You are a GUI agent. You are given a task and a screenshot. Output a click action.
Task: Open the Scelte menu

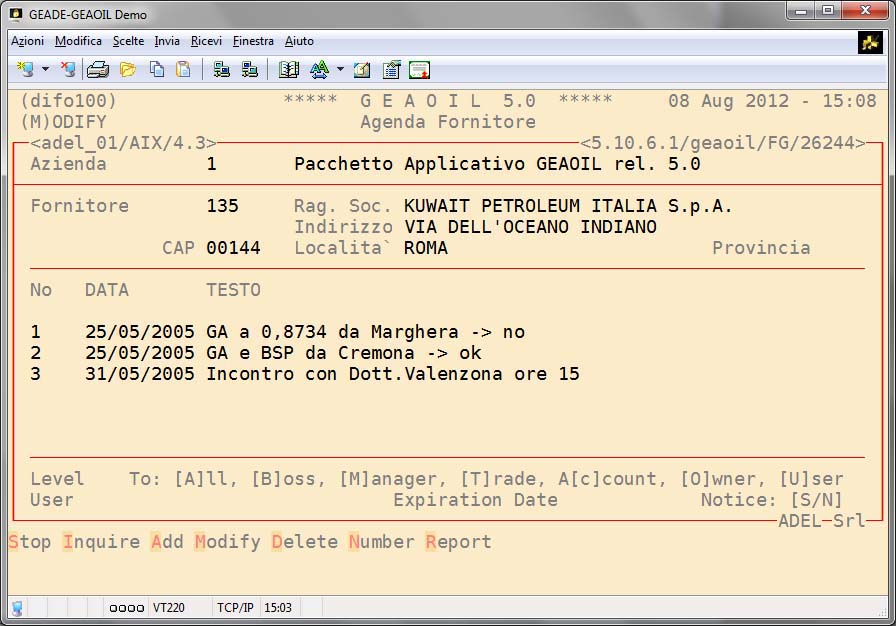click(x=128, y=41)
